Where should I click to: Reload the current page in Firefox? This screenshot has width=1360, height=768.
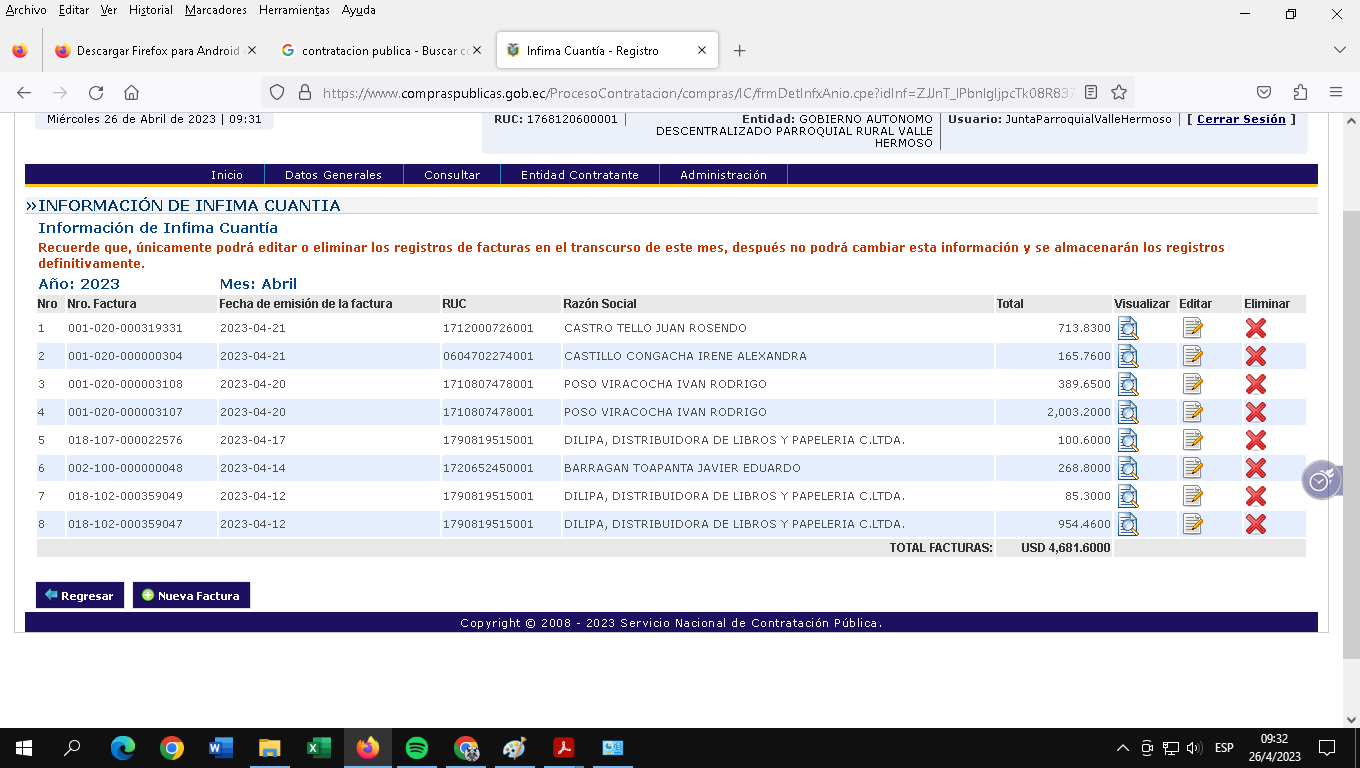(96, 93)
